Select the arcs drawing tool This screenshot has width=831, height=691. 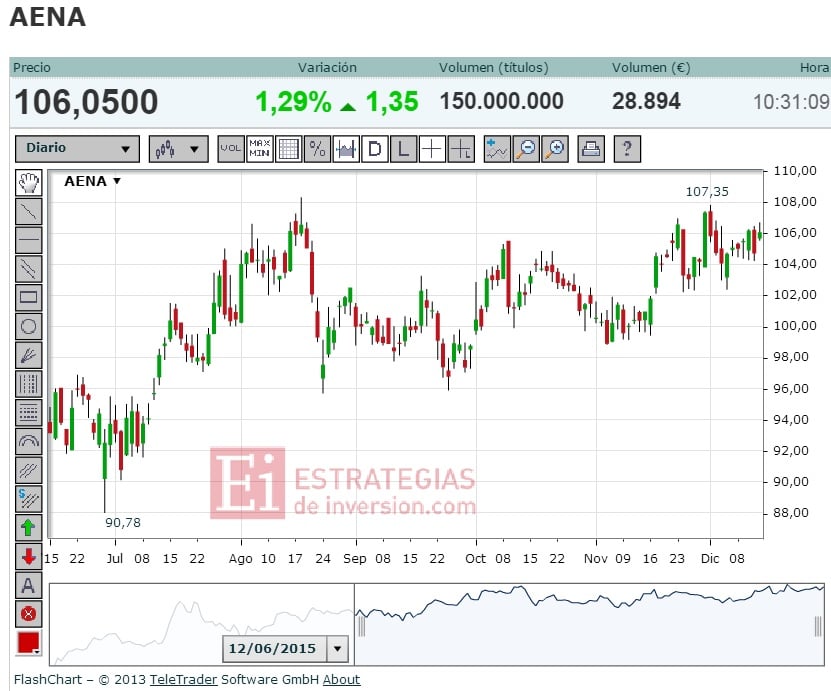pos(29,441)
